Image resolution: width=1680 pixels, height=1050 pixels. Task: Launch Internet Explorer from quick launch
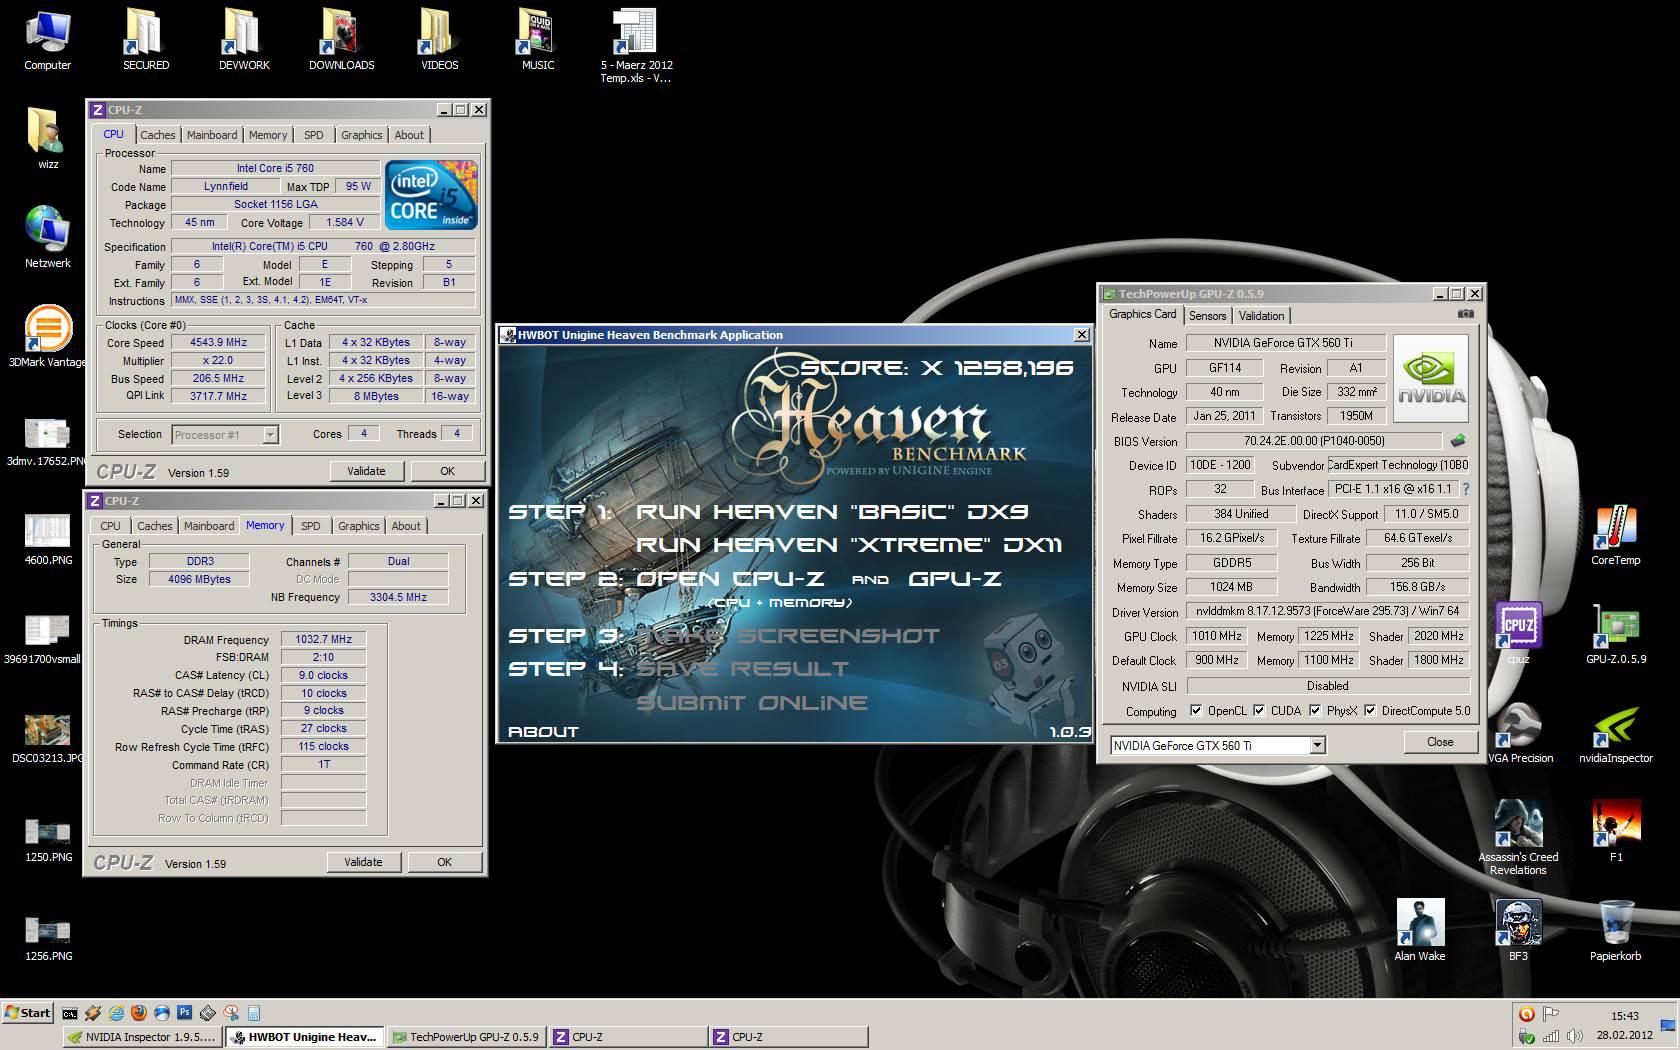(x=116, y=1013)
